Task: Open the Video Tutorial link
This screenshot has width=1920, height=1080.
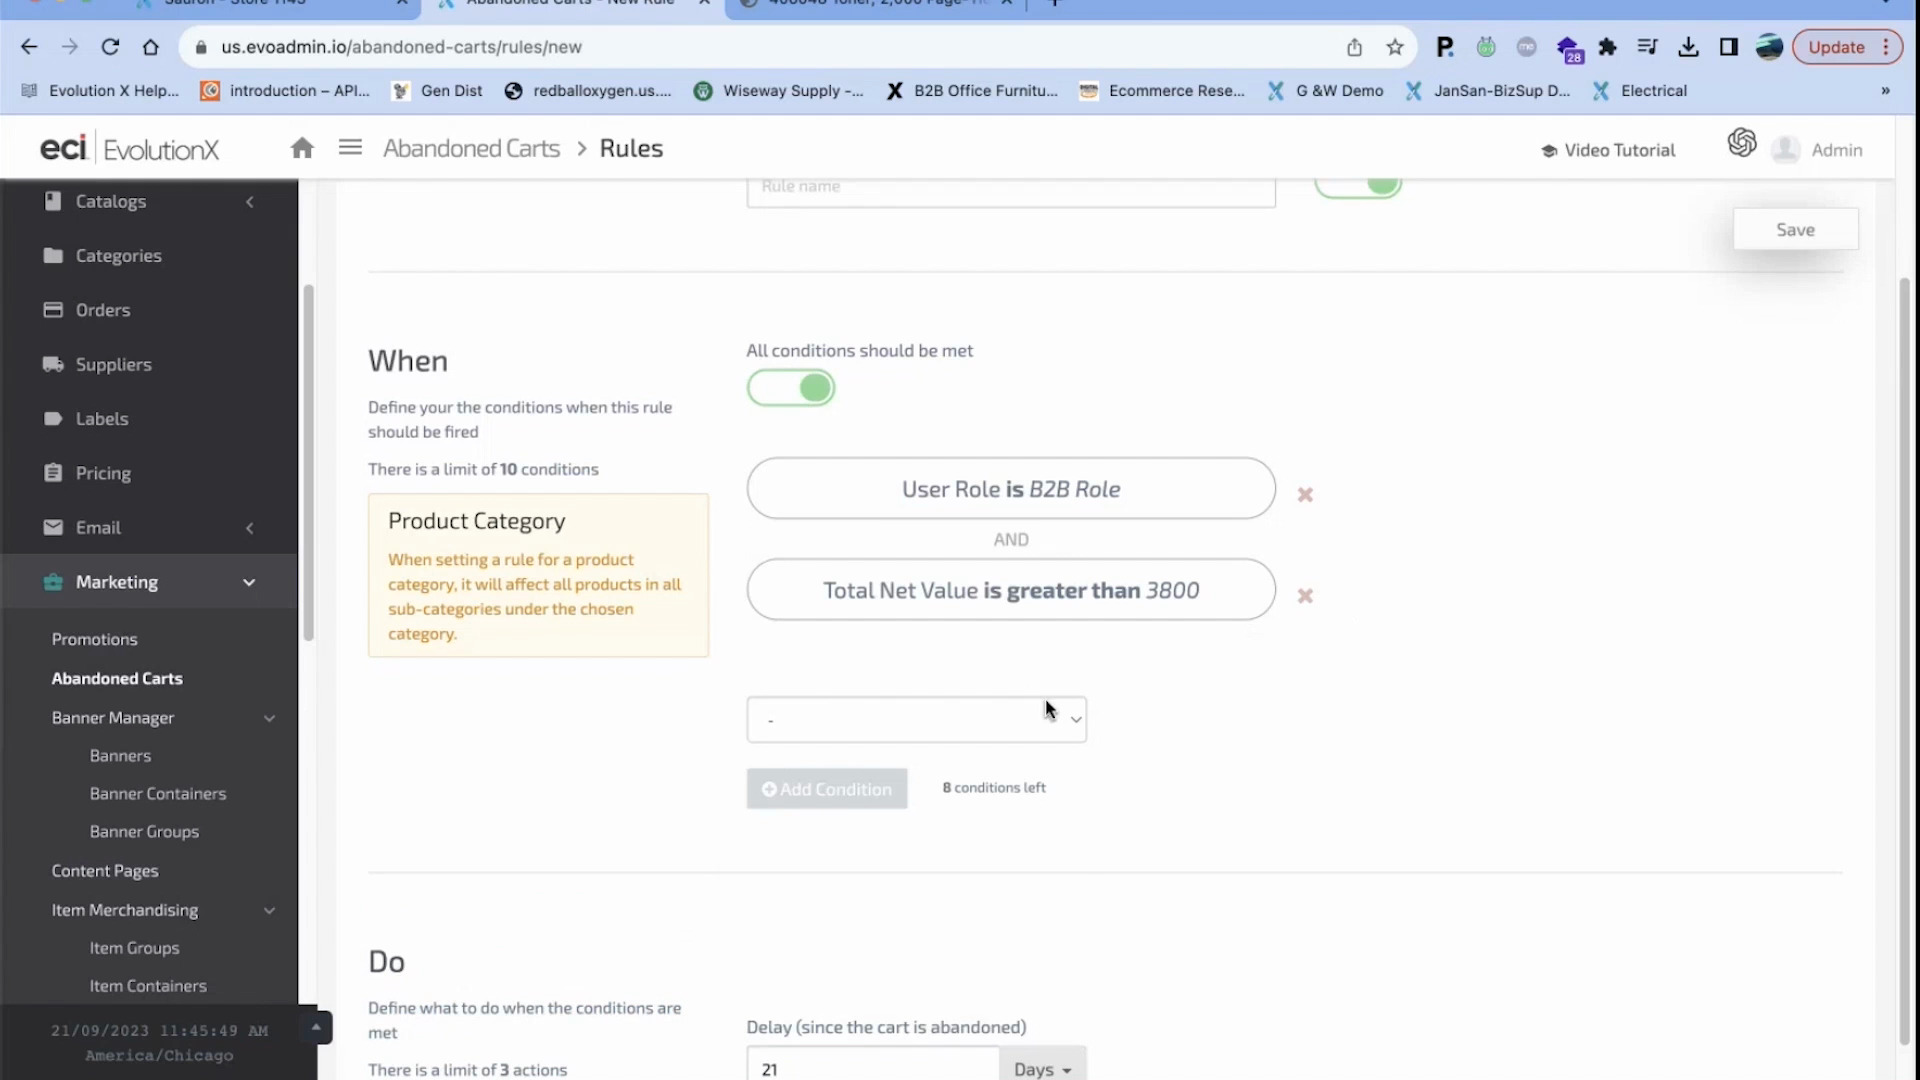Action: [x=1608, y=150]
